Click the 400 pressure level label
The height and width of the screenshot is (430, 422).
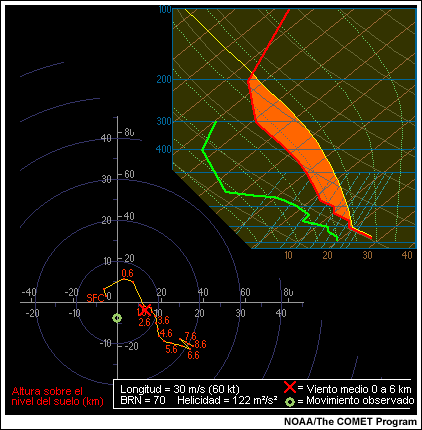tap(164, 149)
